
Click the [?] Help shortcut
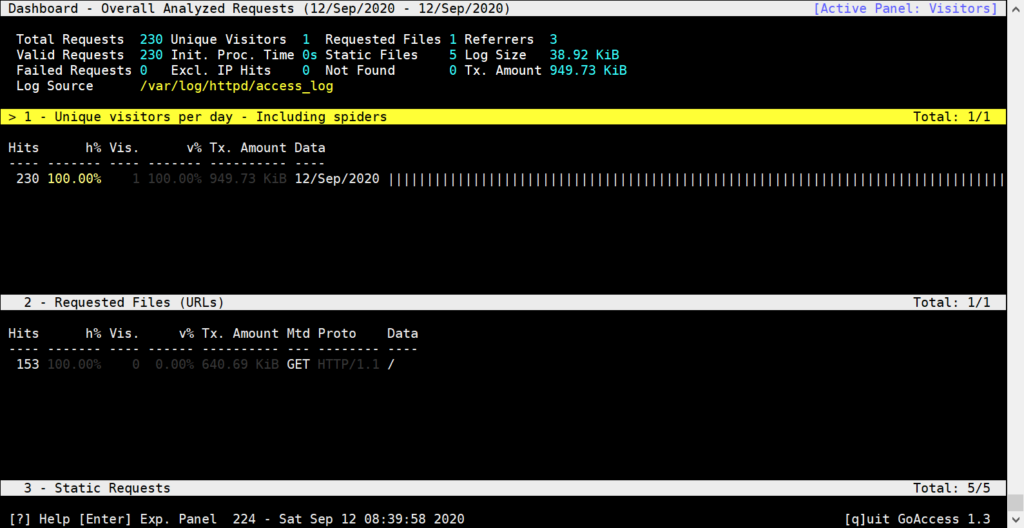[x=37, y=519]
